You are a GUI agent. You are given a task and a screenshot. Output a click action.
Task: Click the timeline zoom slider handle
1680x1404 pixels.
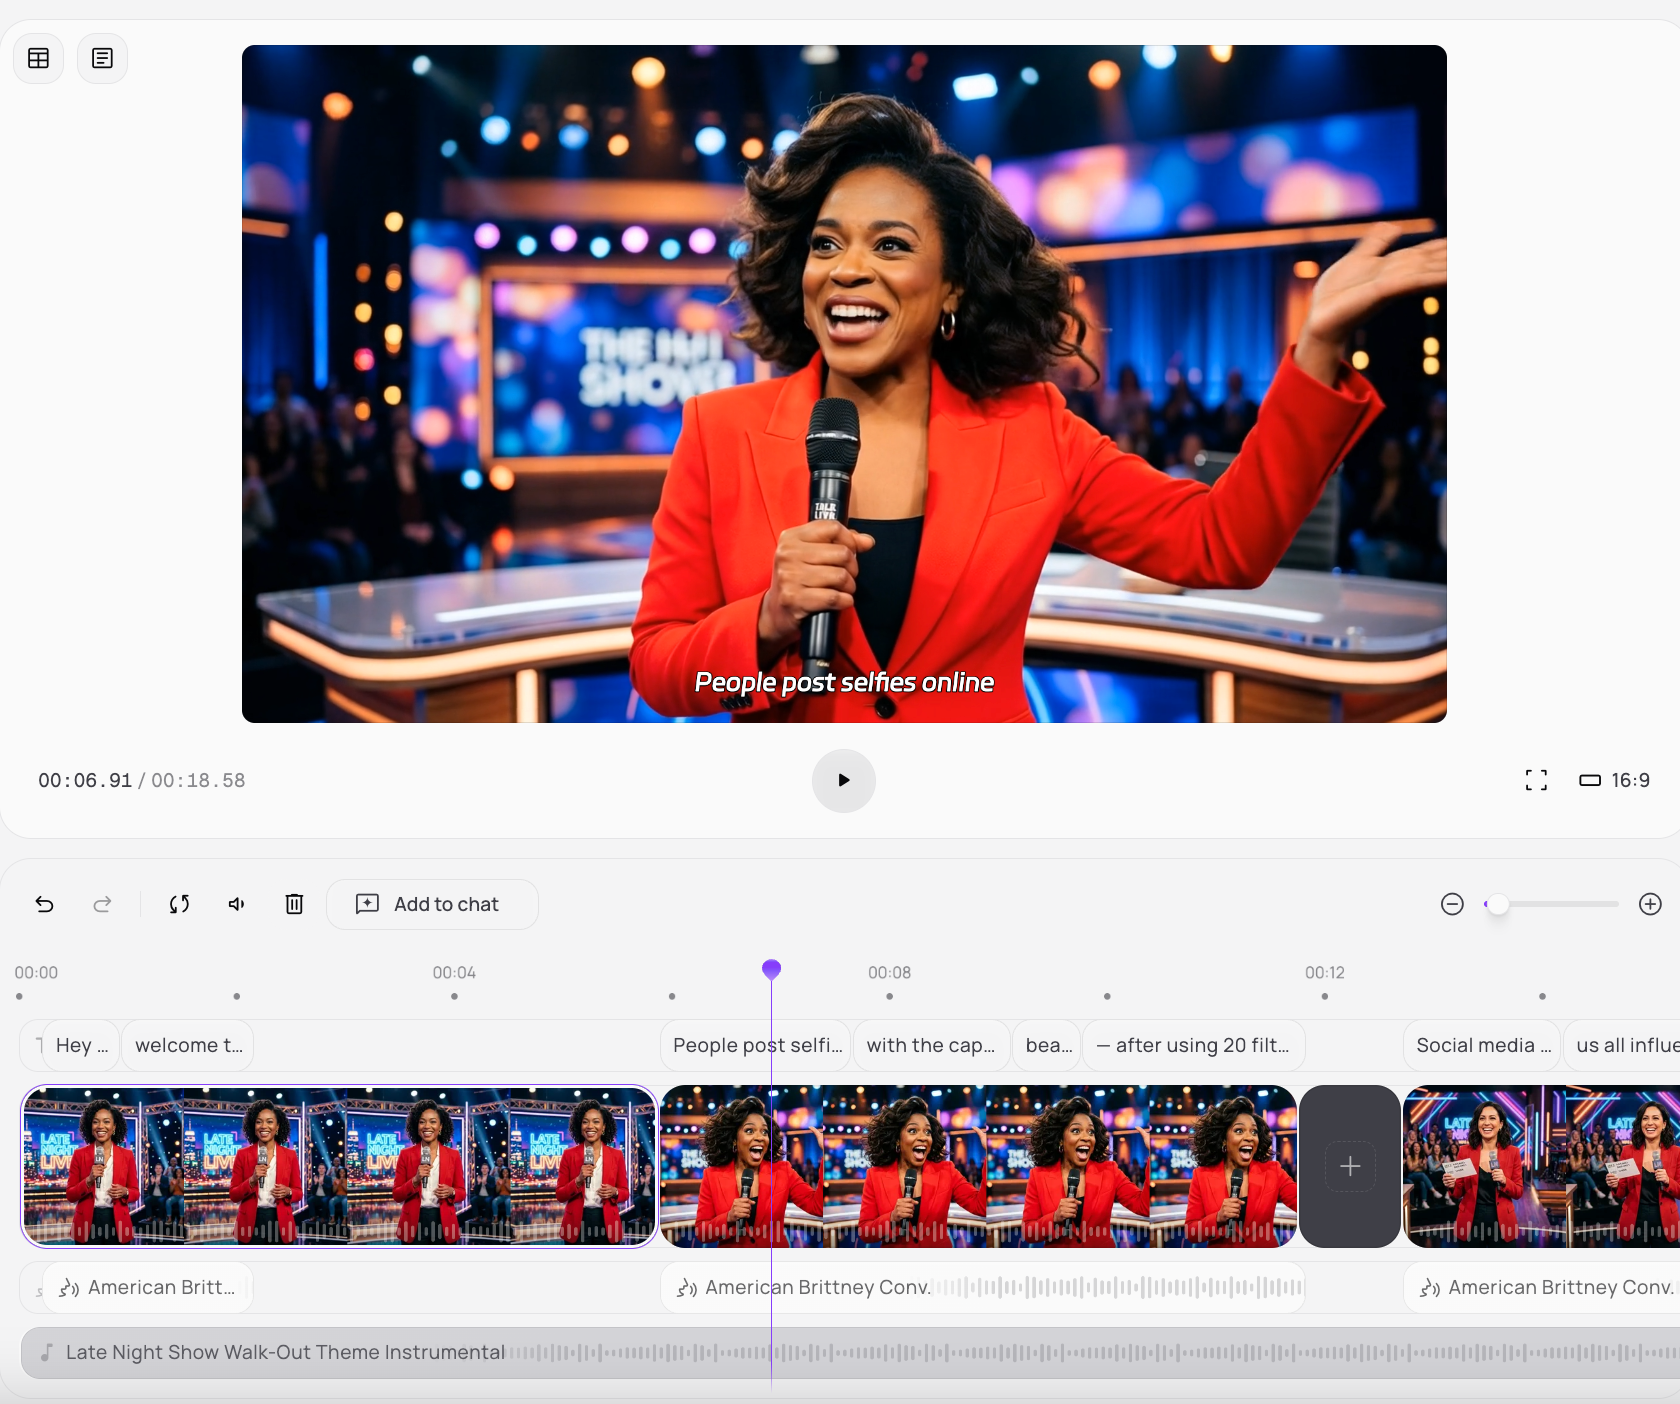pos(1497,904)
